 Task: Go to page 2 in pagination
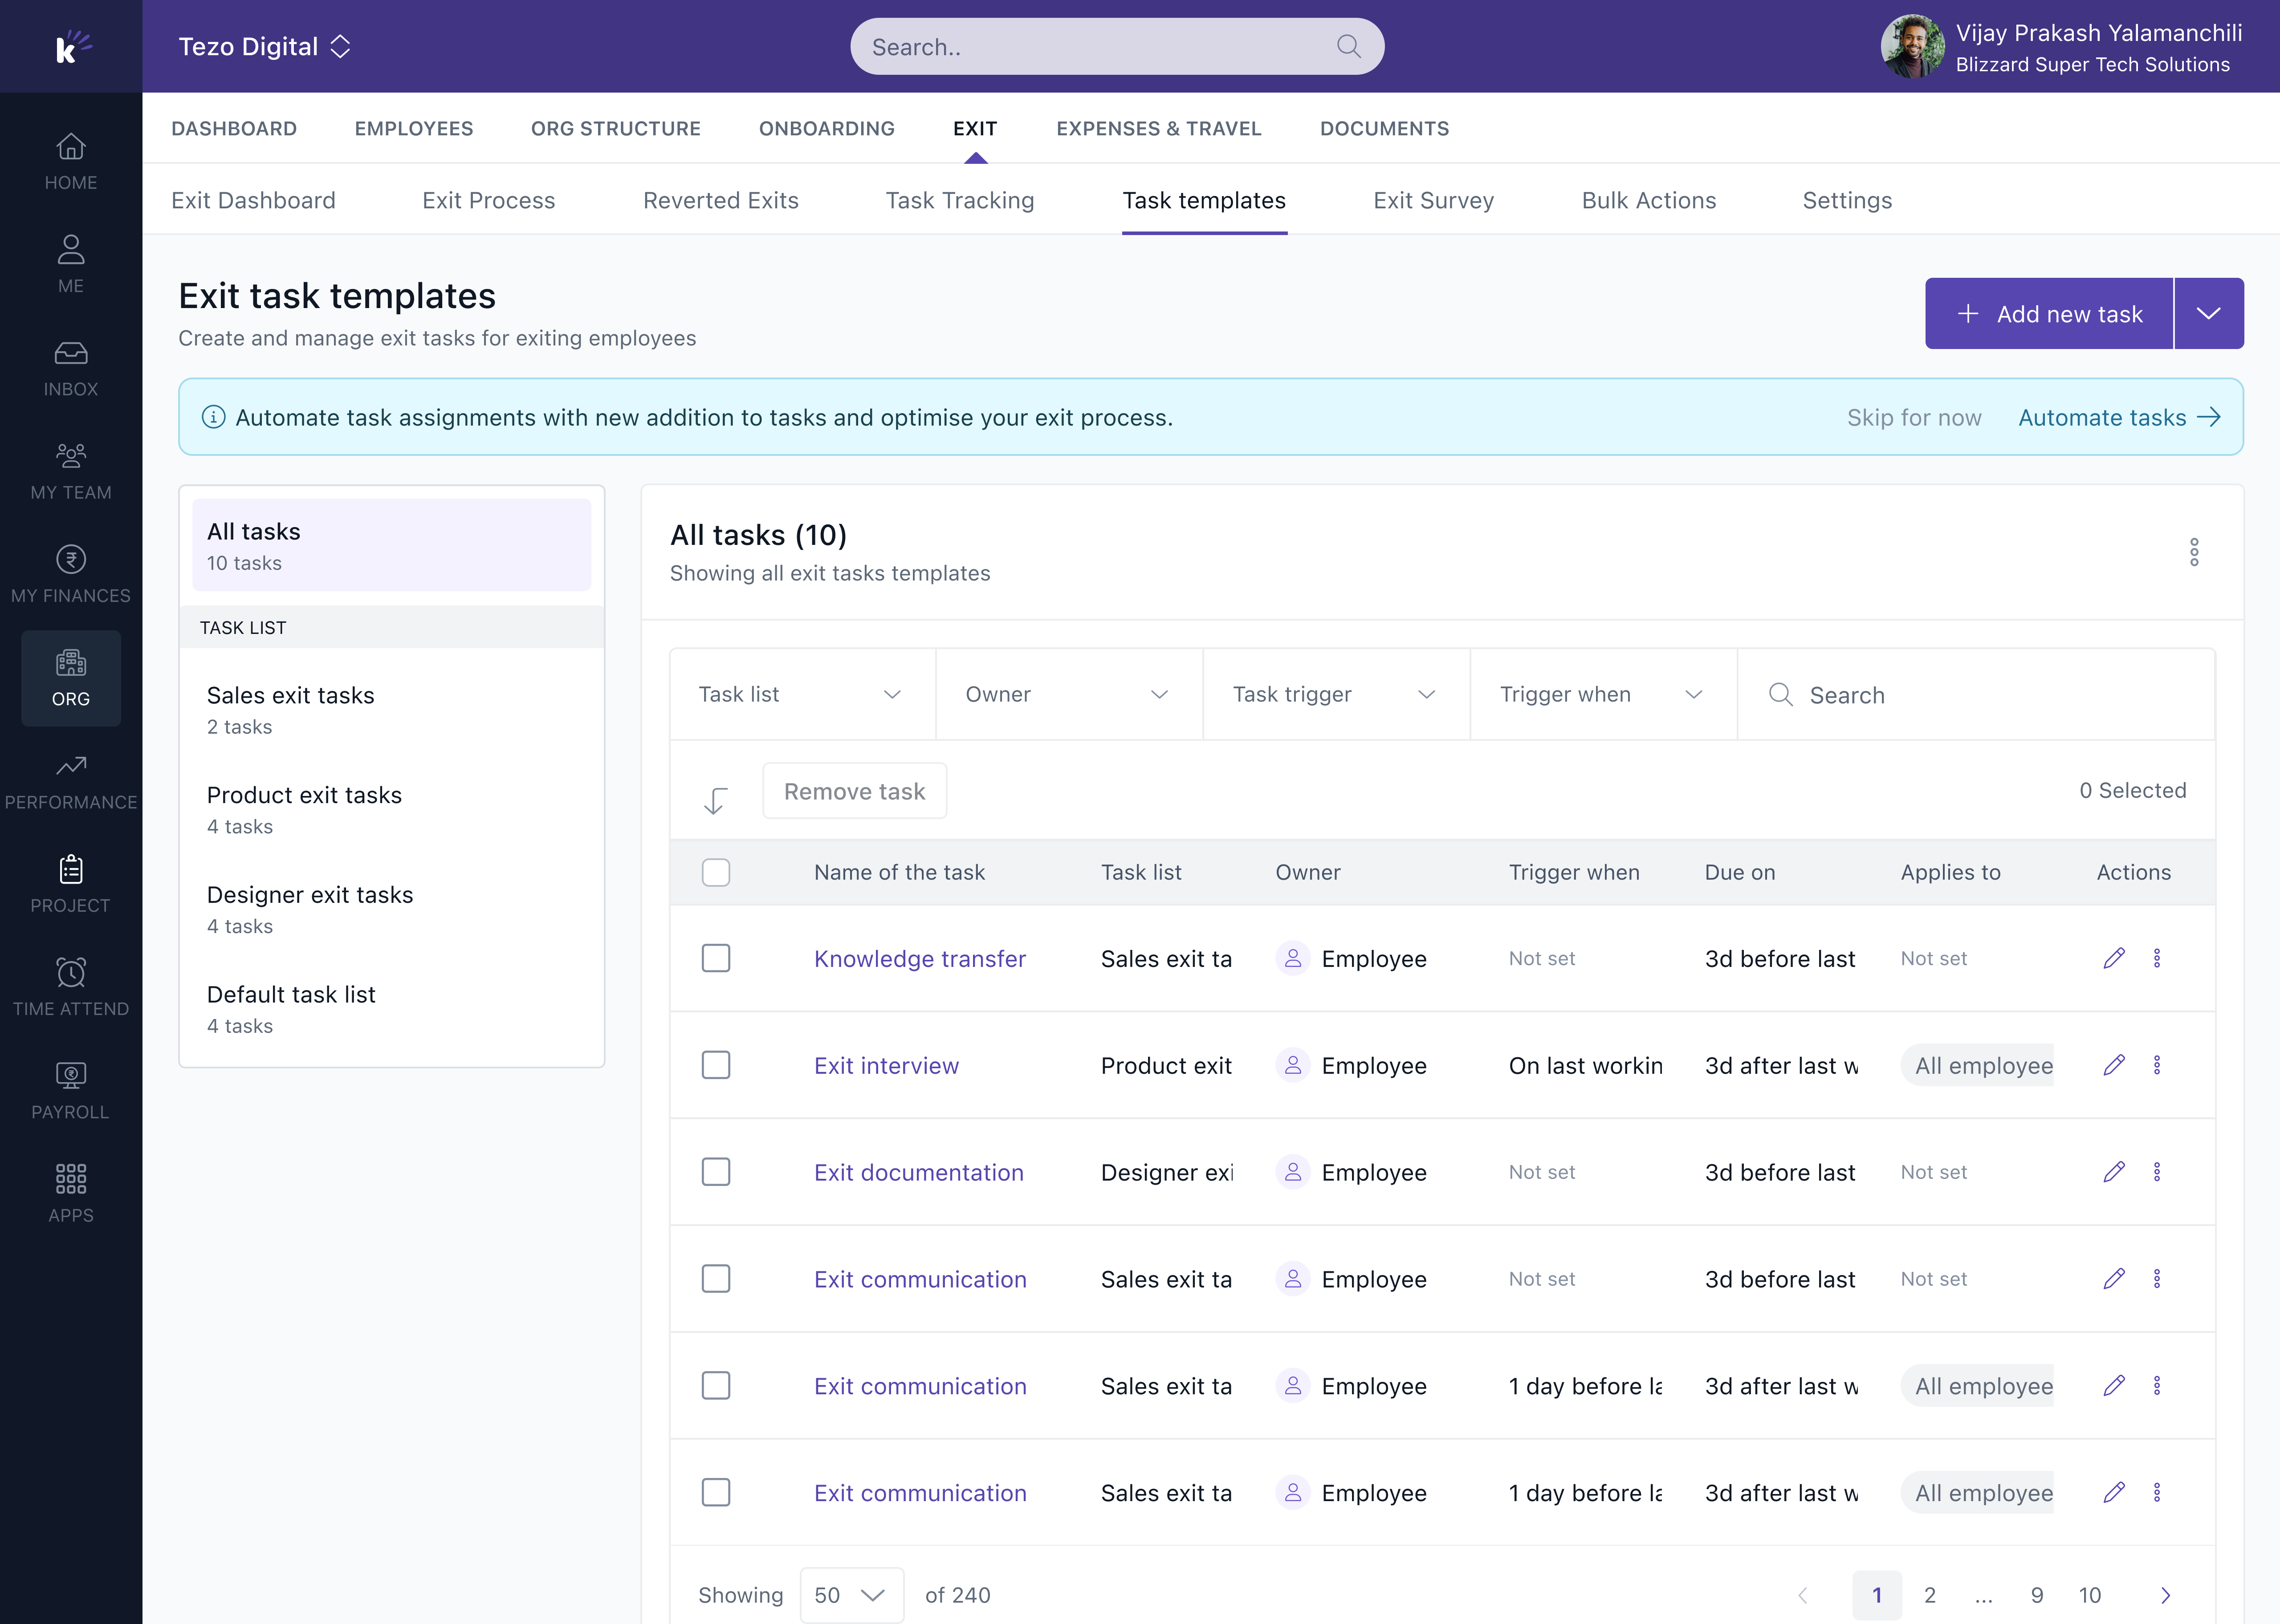(x=1930, y=1595)
